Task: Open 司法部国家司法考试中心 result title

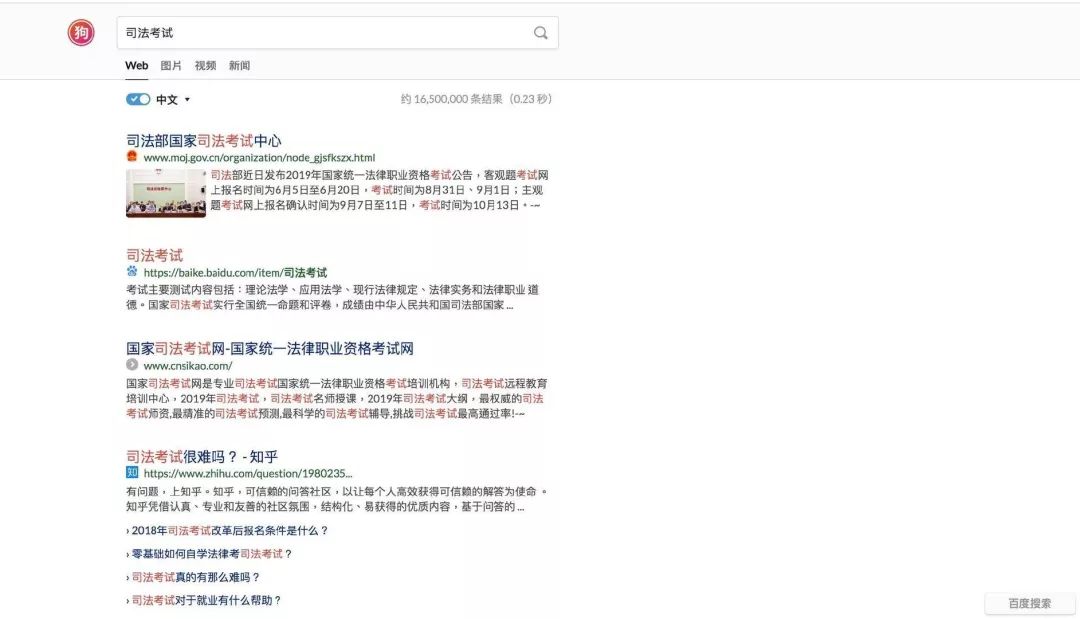Action: [x=204, y=140]
